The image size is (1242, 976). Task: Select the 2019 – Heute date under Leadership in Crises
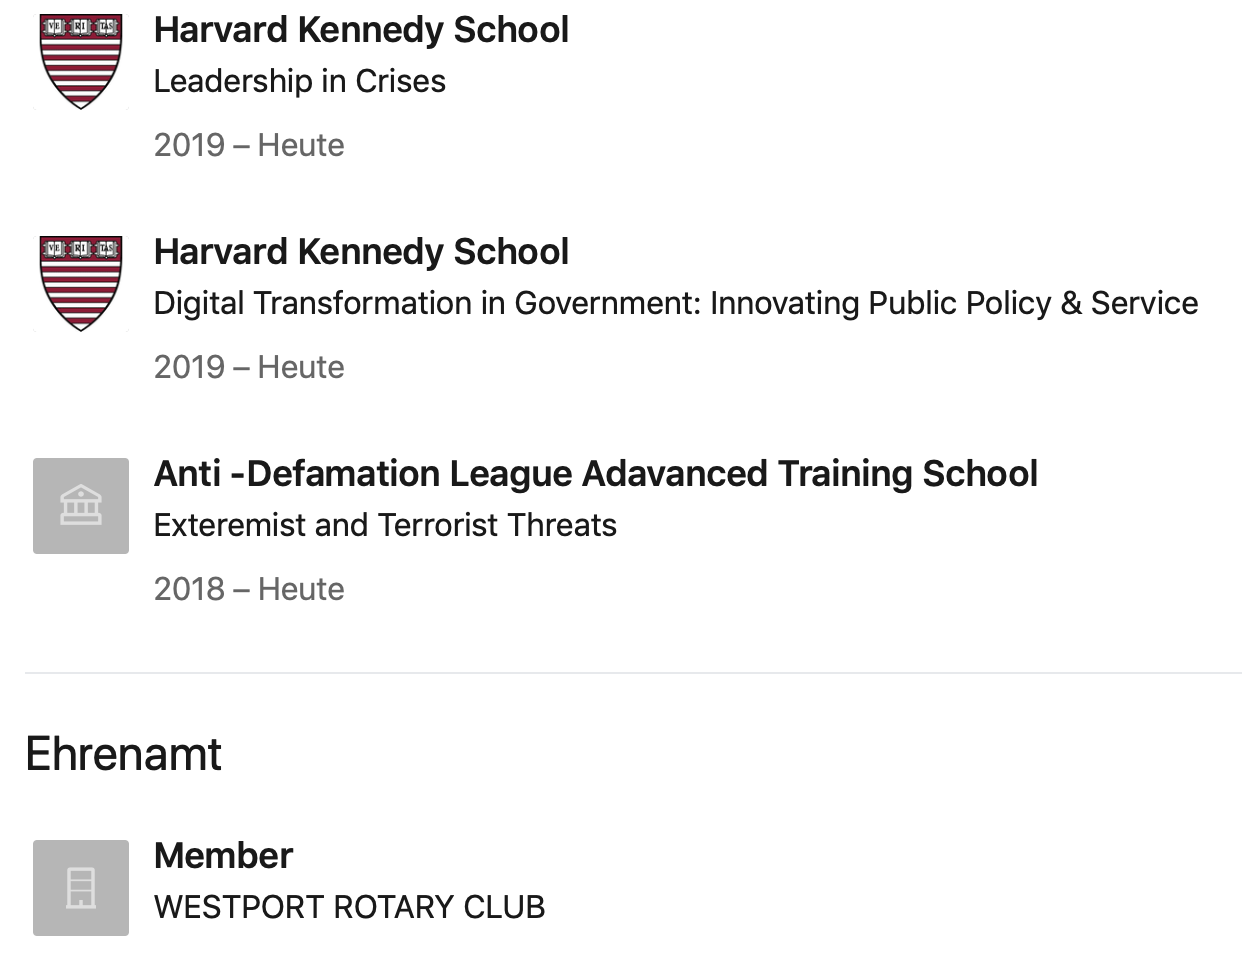[x=249, y=145]
